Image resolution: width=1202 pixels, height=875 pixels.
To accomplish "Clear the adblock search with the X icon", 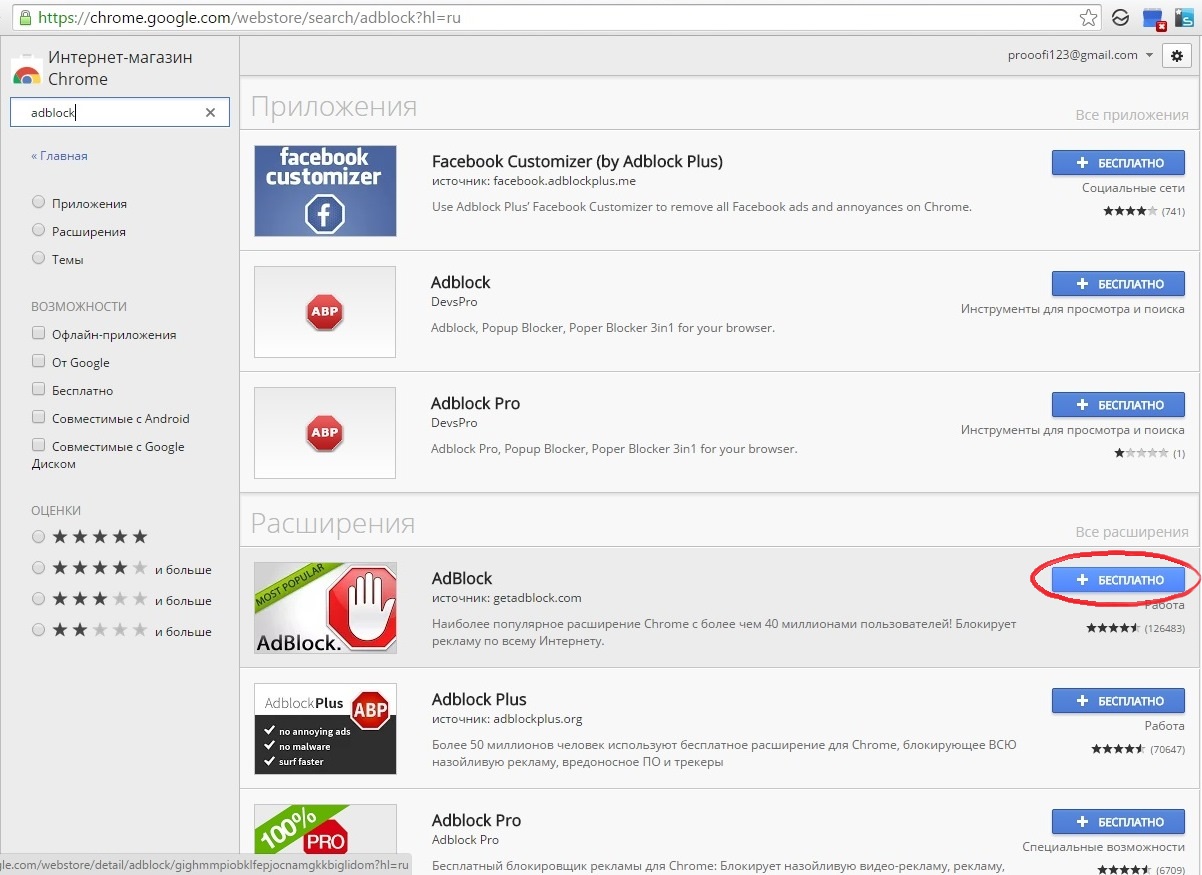I will (210, 113).
